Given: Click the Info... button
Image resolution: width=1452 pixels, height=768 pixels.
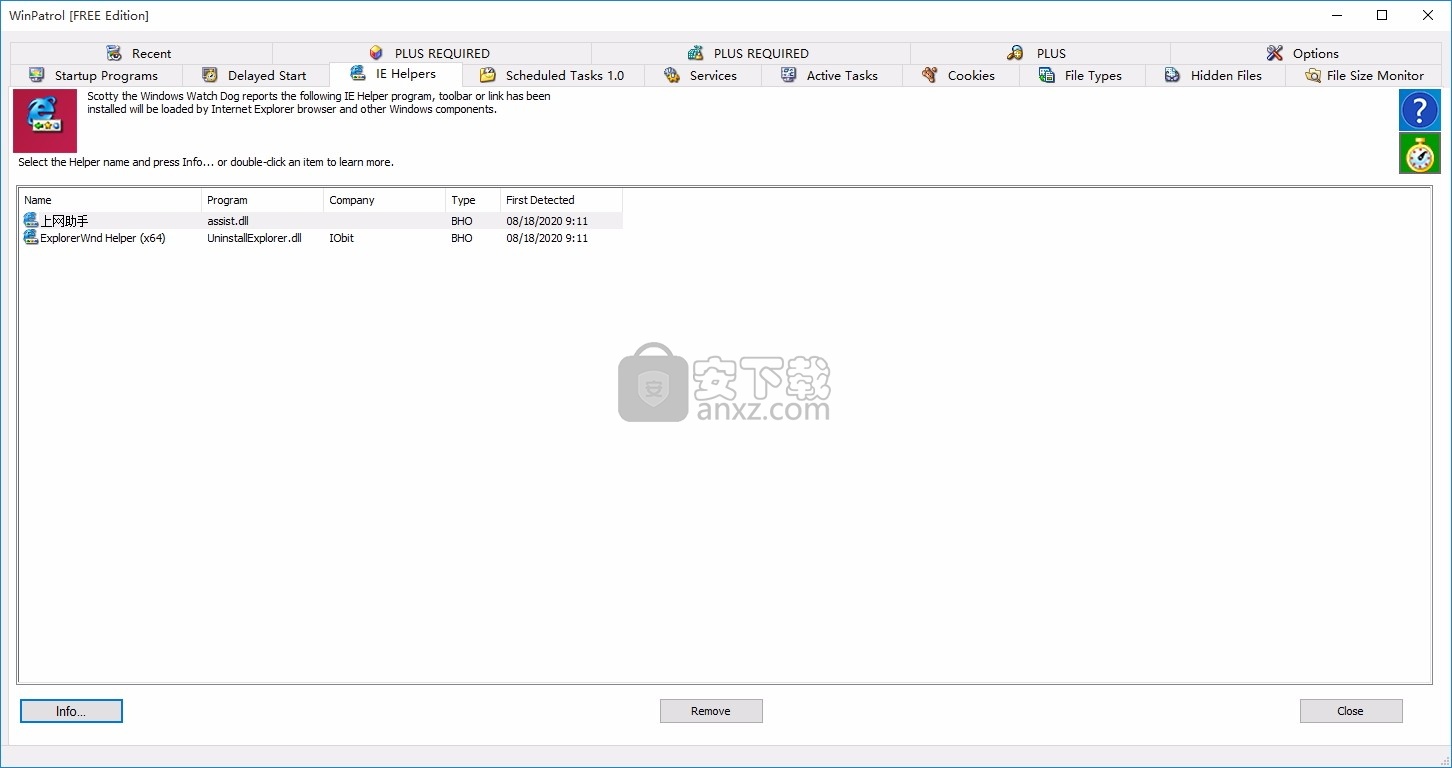Looking at the screenshot, I should pyautogui.click(x=71, y=711).
